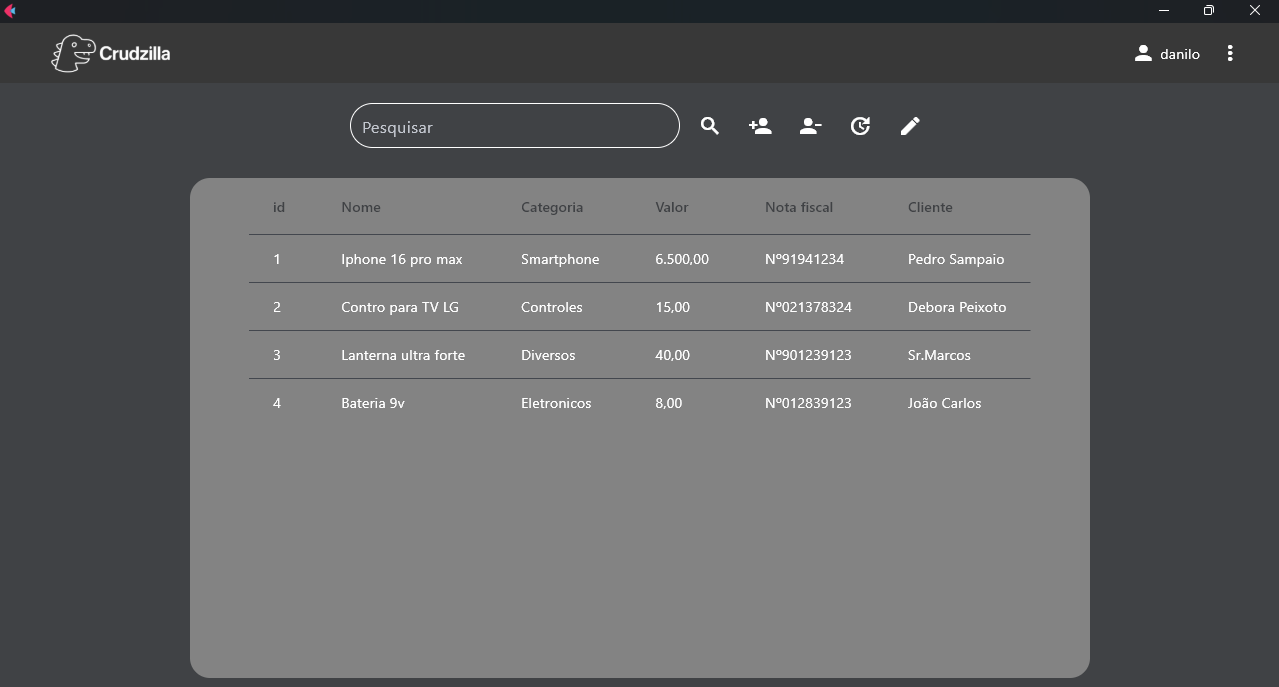Click invoice Nº901239123
1279x687 pixels.
(809, 355)
